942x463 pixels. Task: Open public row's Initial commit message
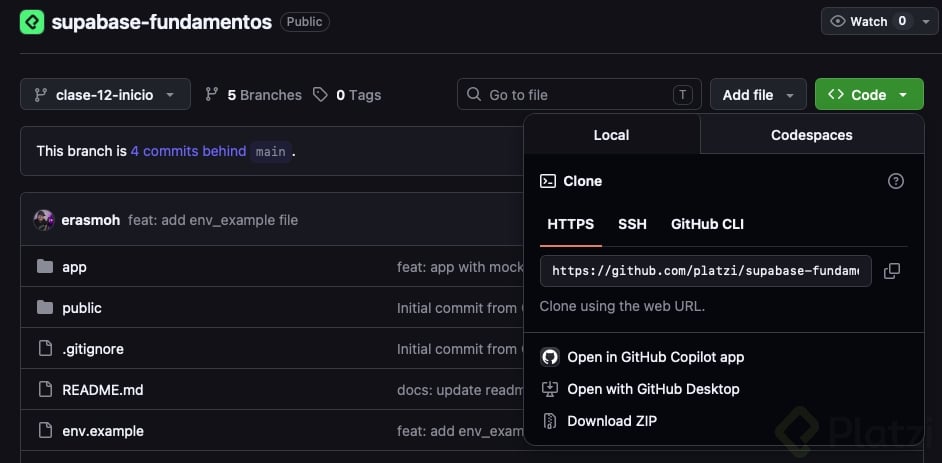460,308
